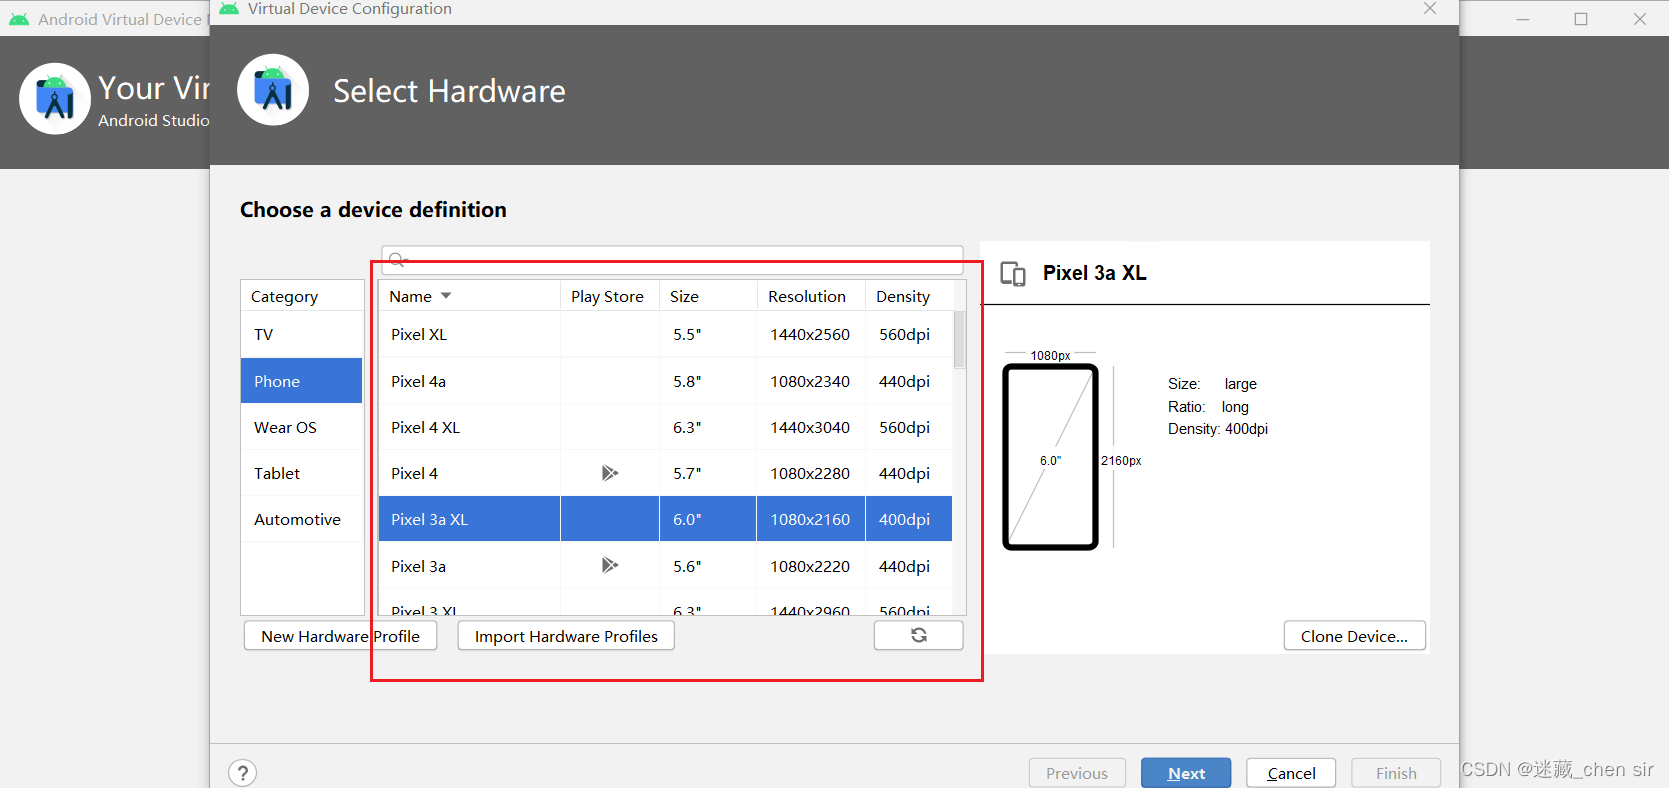Screen dimensions: 1669x788
Task: Select the Pixel 4a device row
Action: 665,381
